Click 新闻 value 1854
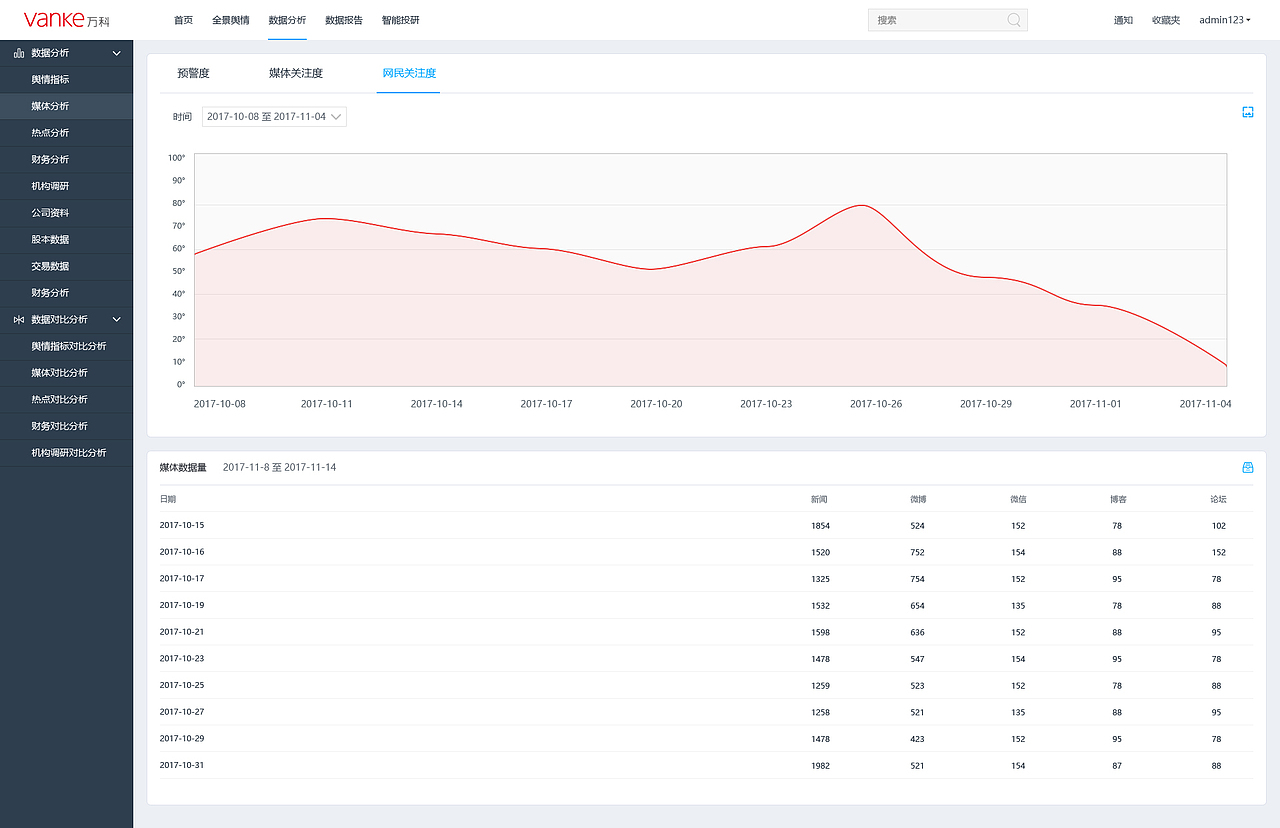The image size is (1280, 828). [x=821, y=526]
